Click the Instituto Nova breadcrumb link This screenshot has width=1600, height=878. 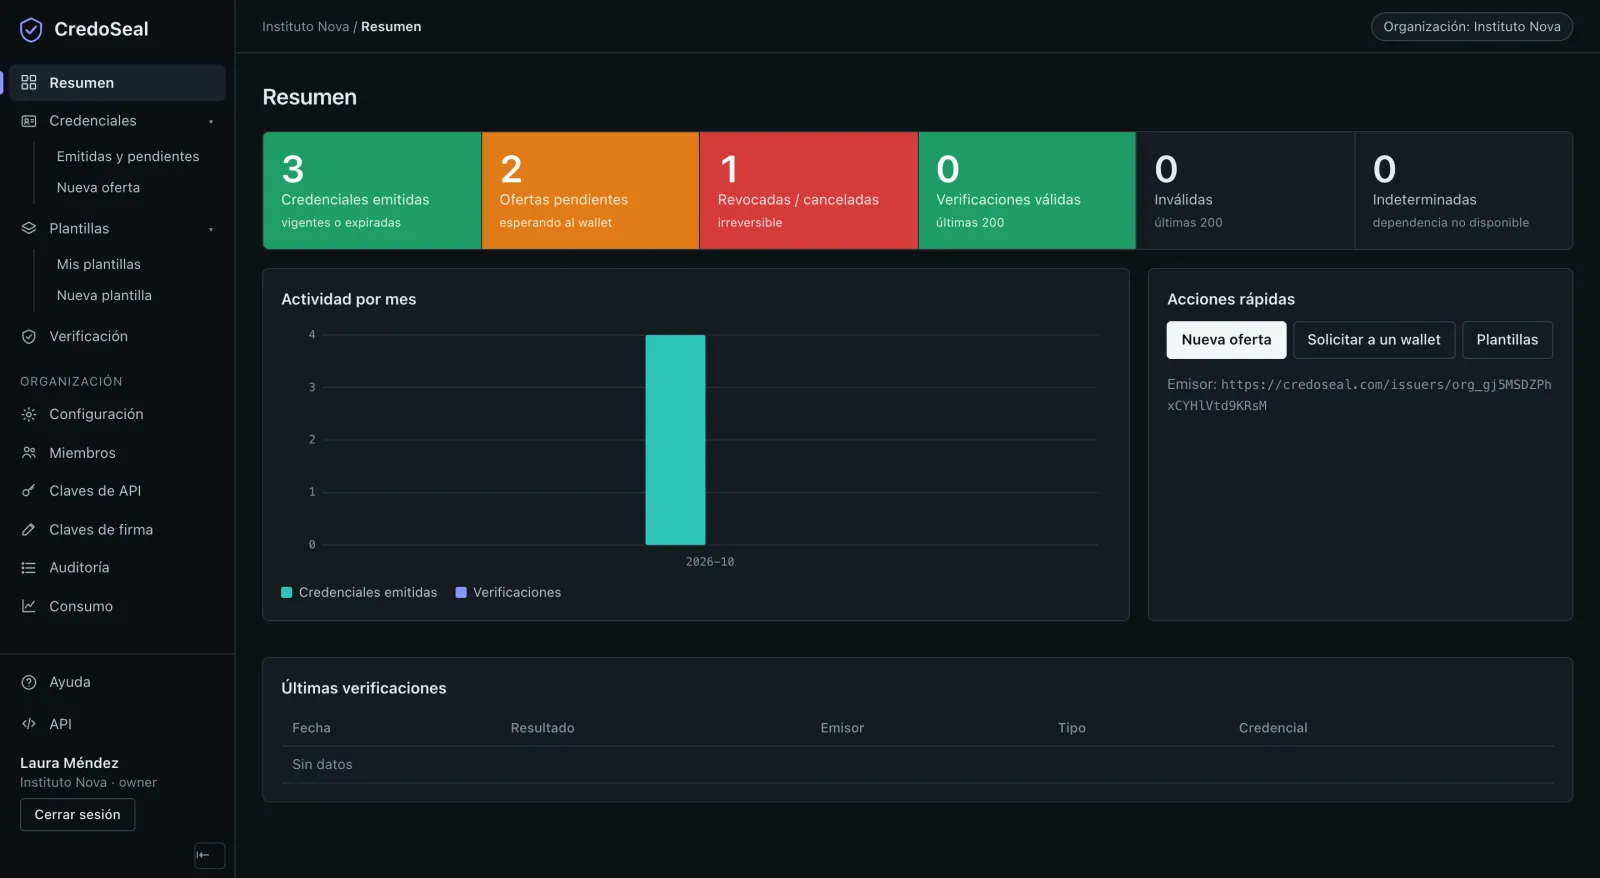pos(305,27)
